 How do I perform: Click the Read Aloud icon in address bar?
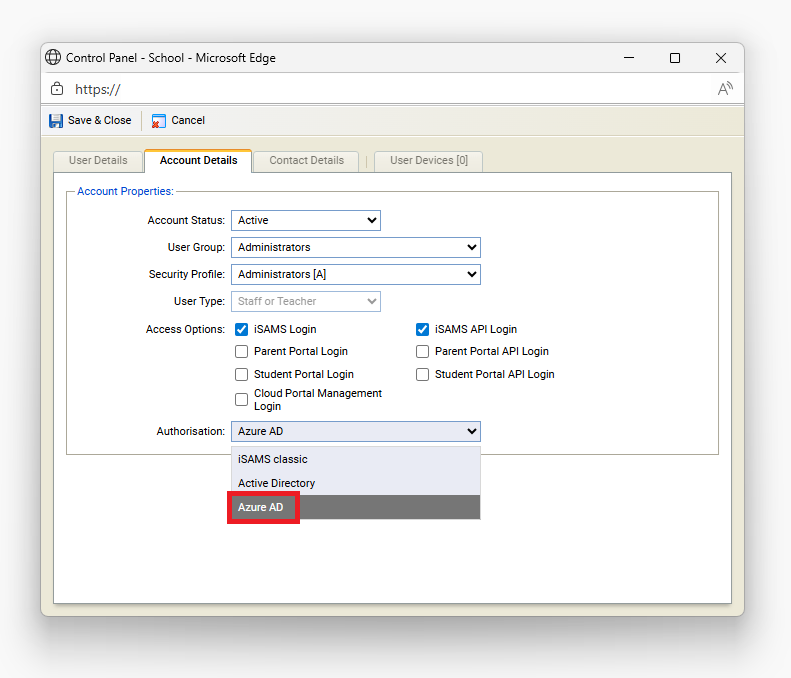point(725,89)
